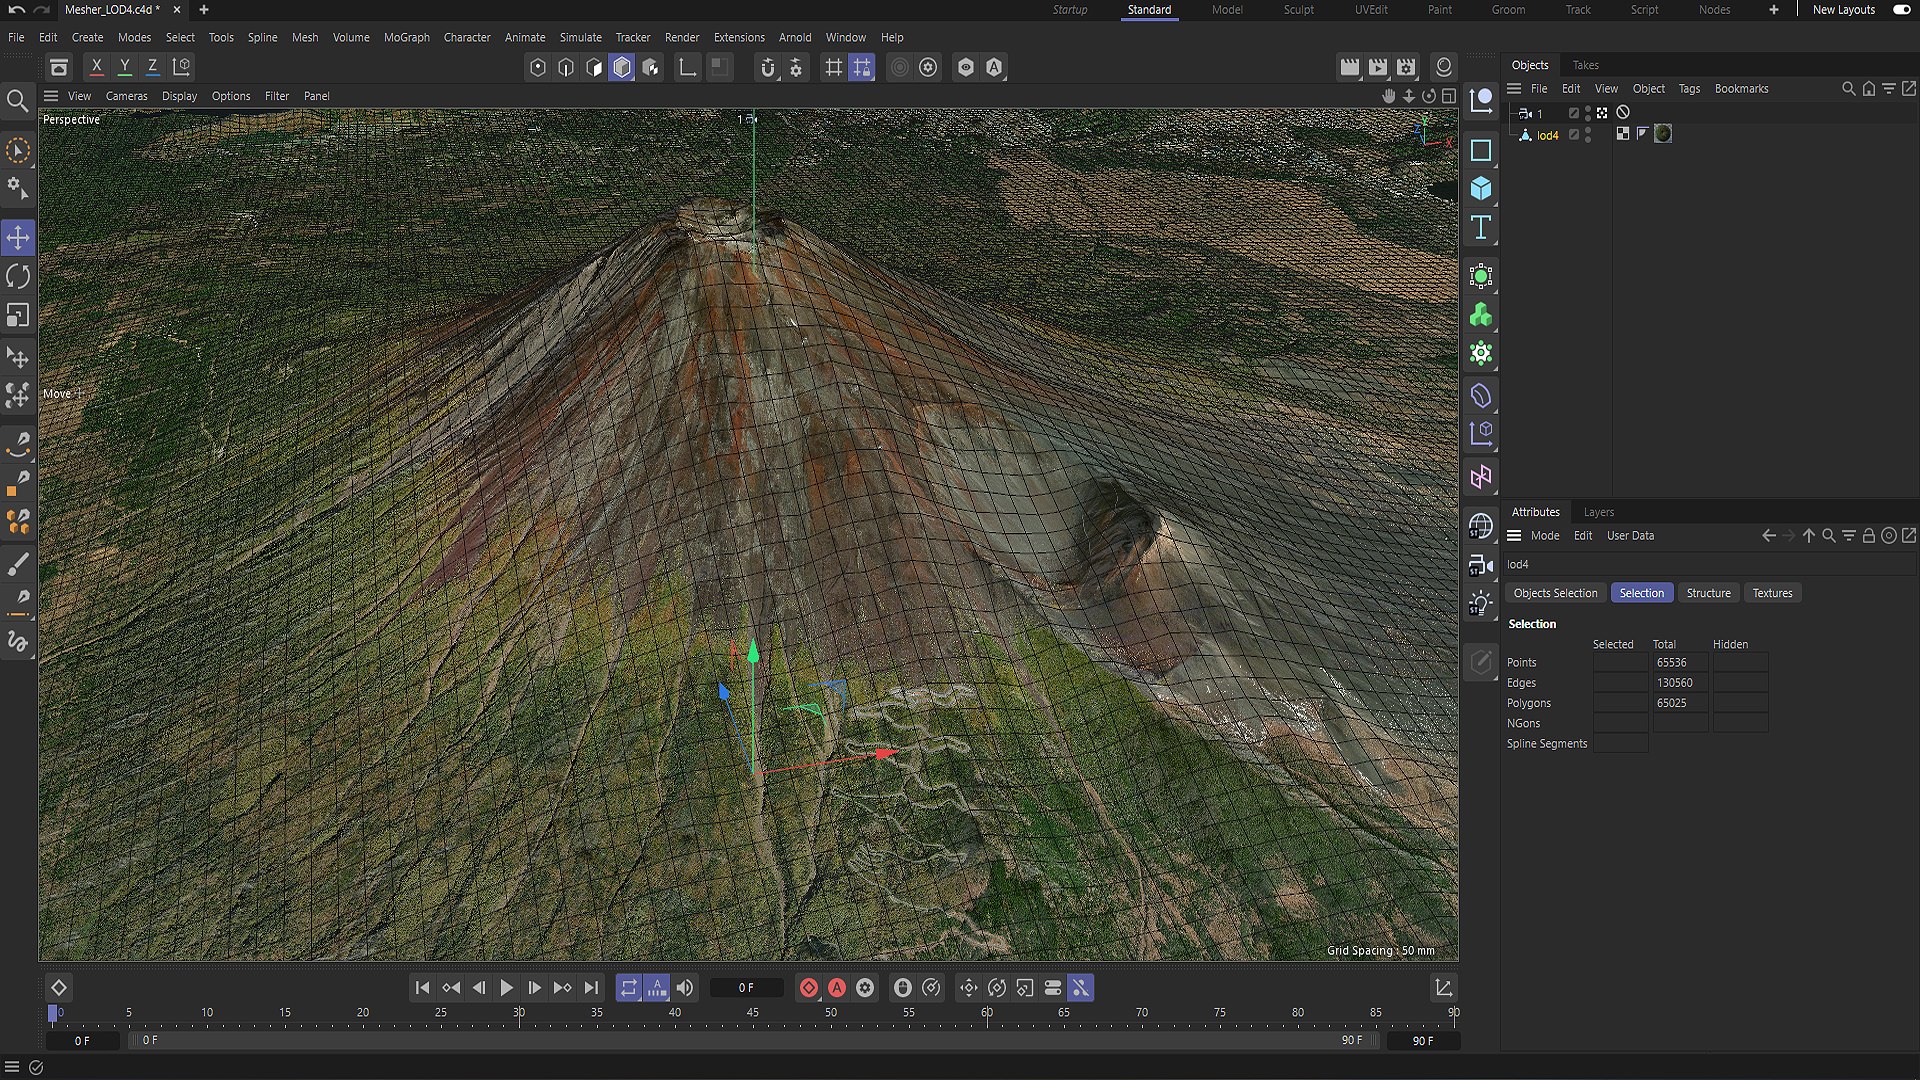Viewport: 1920px width, 1080px height.
Task: Switch to Edges mode
Action: [x=566, y=67]
